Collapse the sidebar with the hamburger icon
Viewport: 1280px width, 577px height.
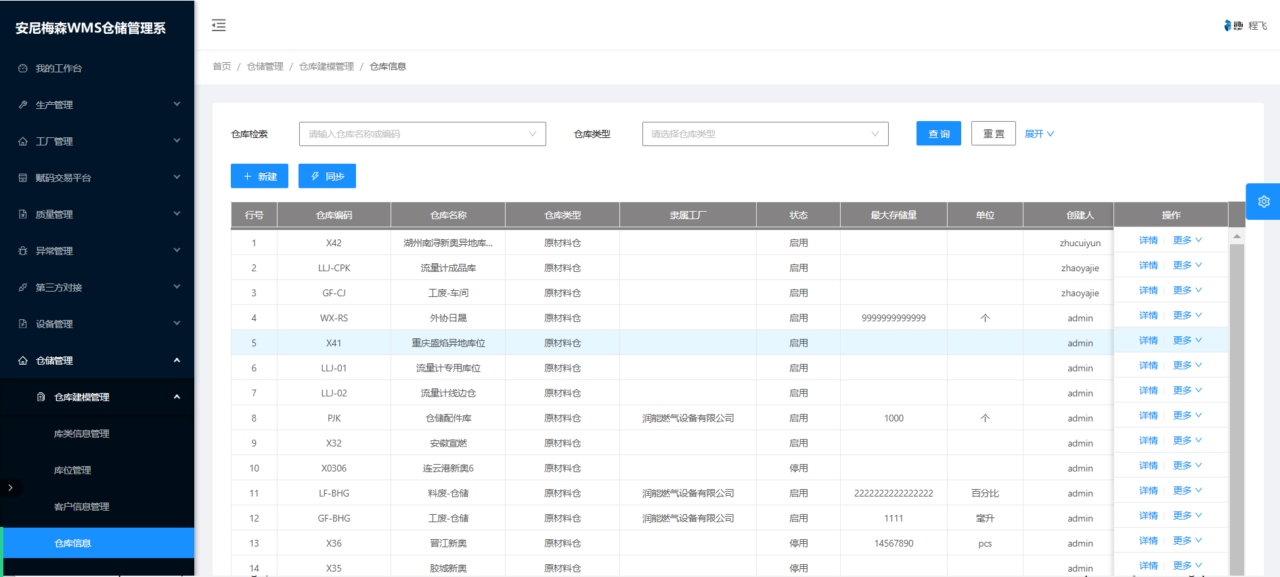click(219, 25)
